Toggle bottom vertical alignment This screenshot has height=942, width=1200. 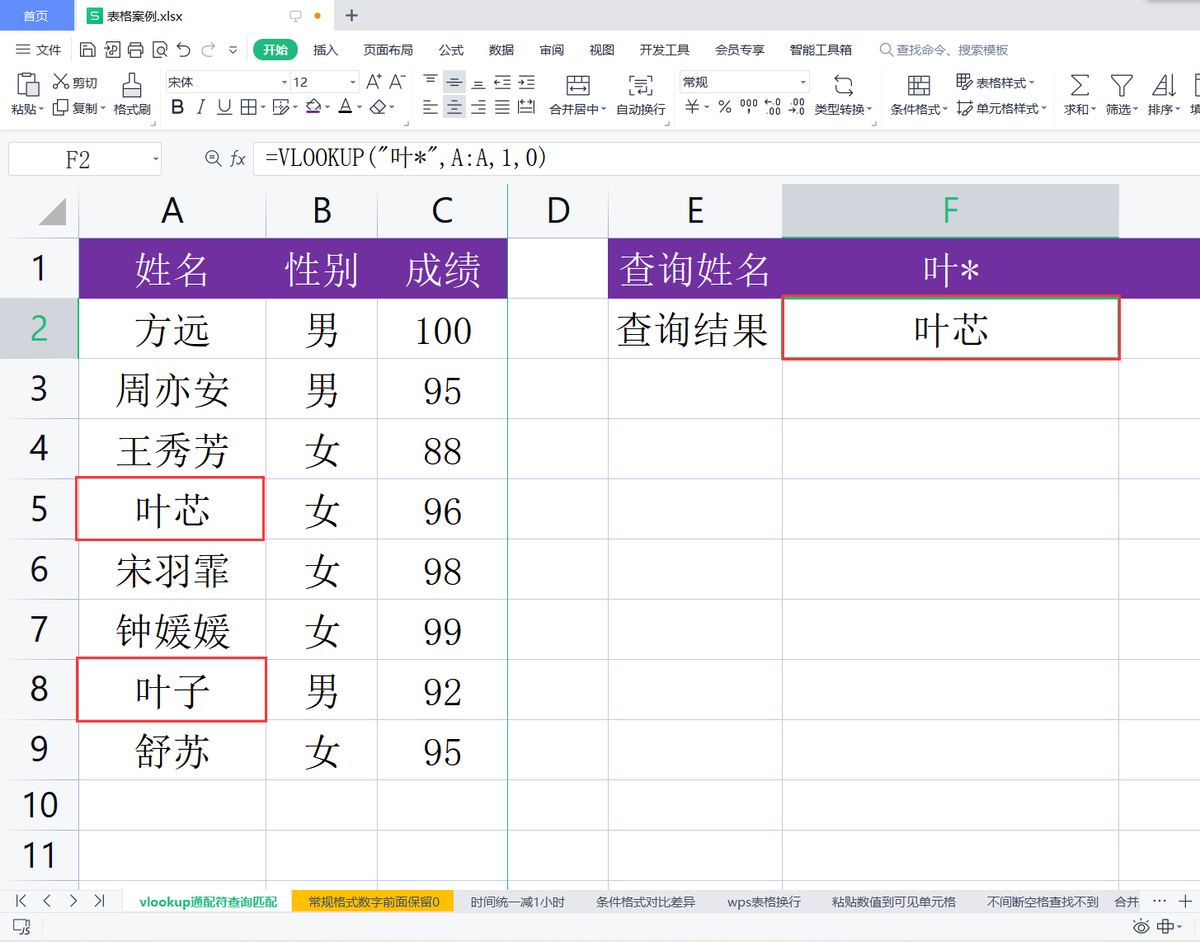tap(478, 82)
